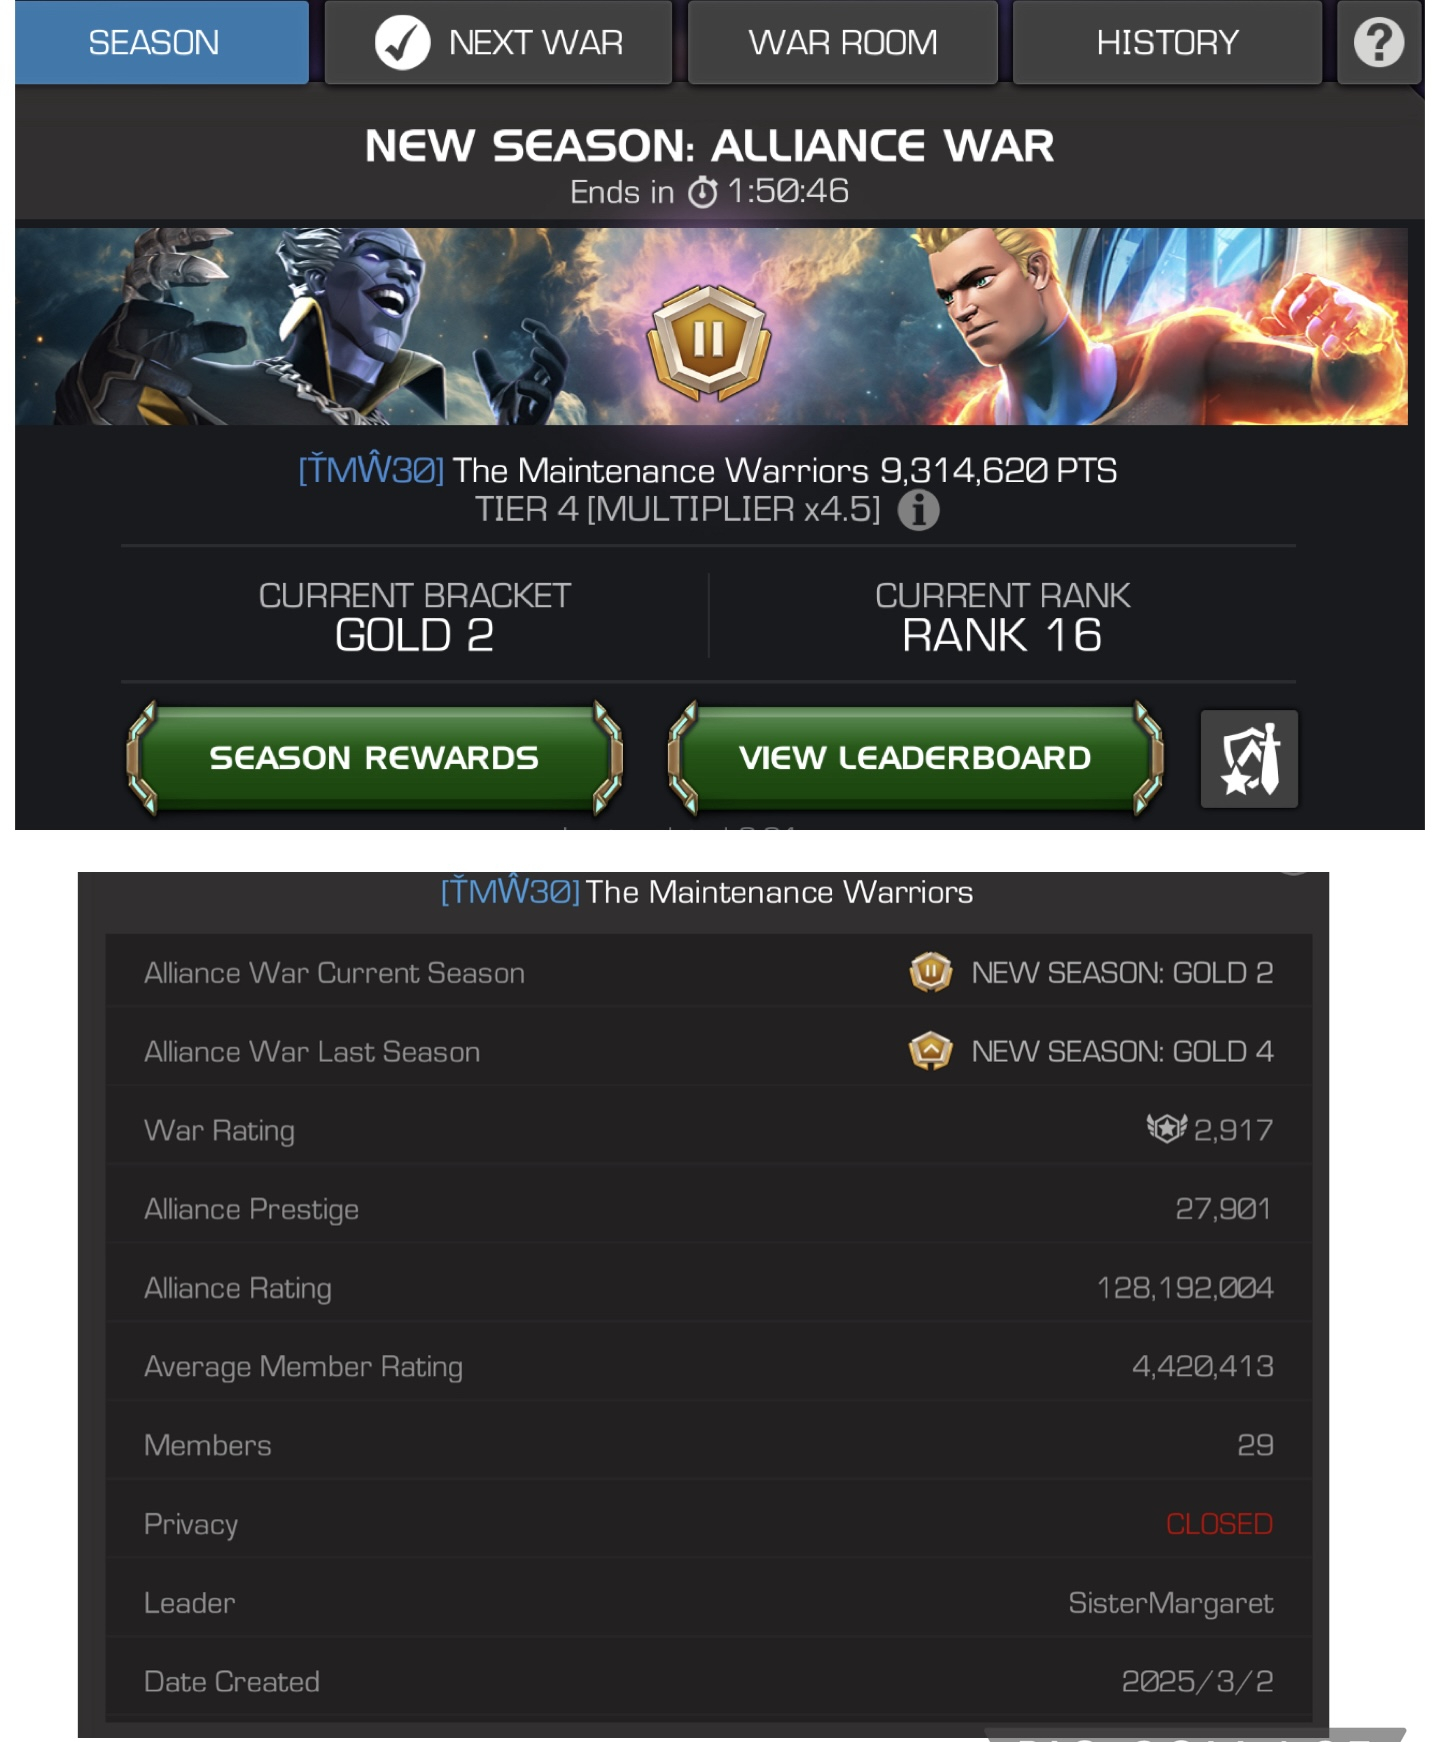The width and height of the screenshot is (1440, 1742).
Task: Click the tier multiplier info icon
Action: point(918,510)
